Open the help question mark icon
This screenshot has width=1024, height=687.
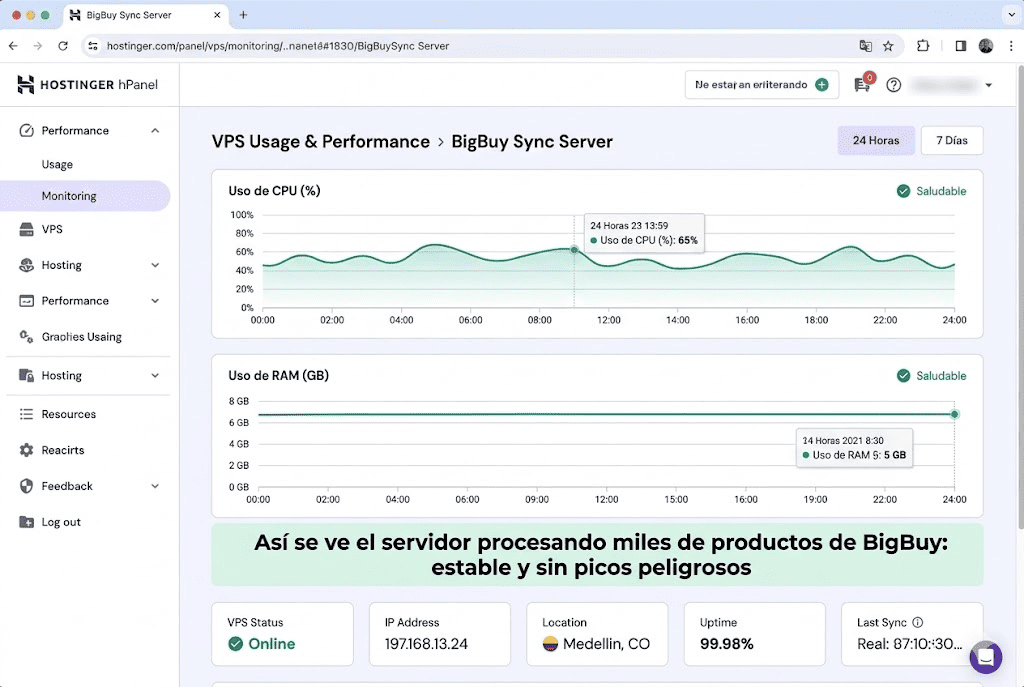pos(893,85)
